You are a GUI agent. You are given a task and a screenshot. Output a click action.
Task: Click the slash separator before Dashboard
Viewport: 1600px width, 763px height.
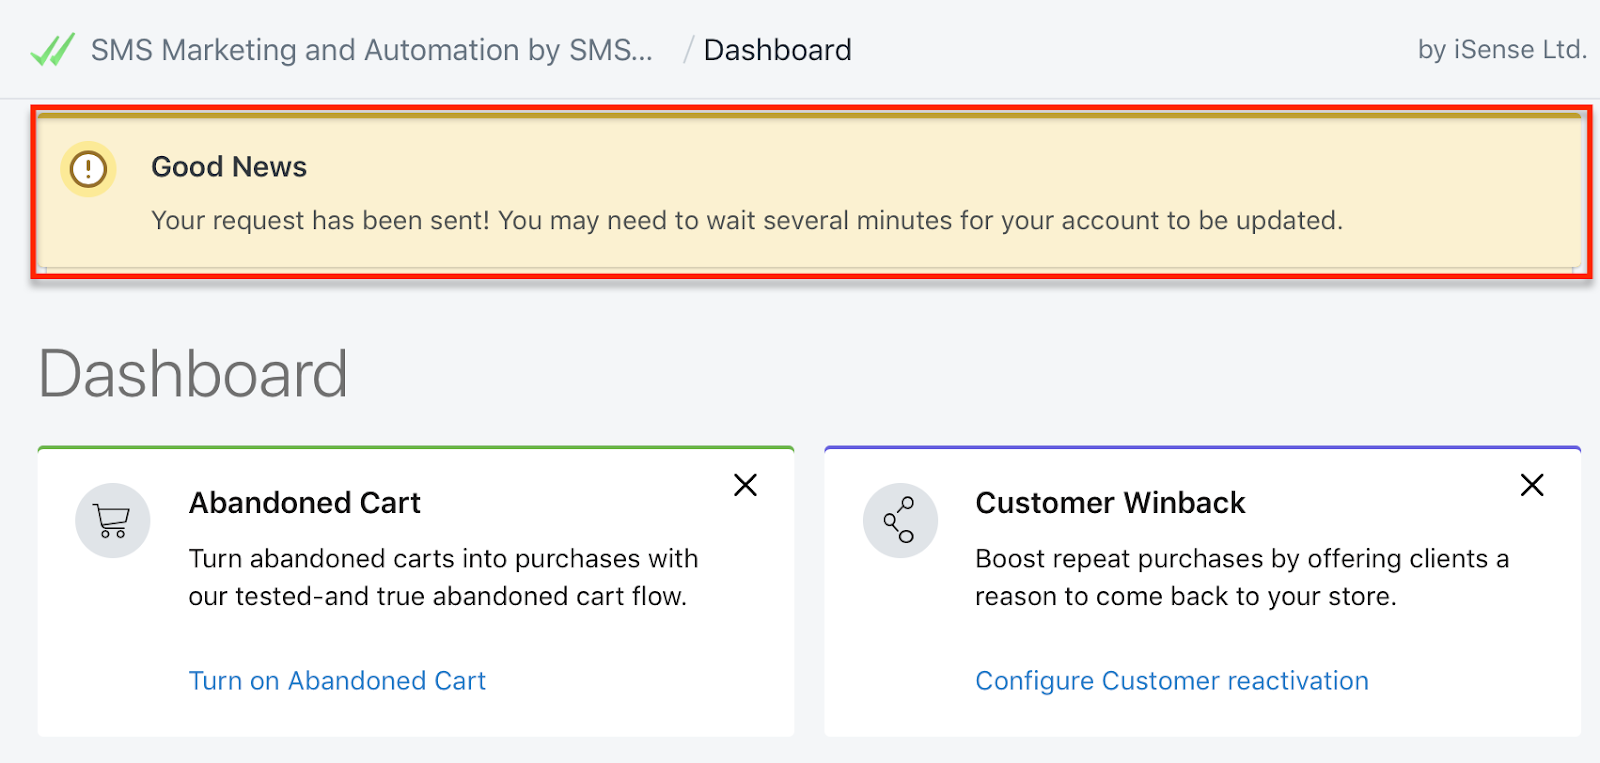tap(688, 50)
